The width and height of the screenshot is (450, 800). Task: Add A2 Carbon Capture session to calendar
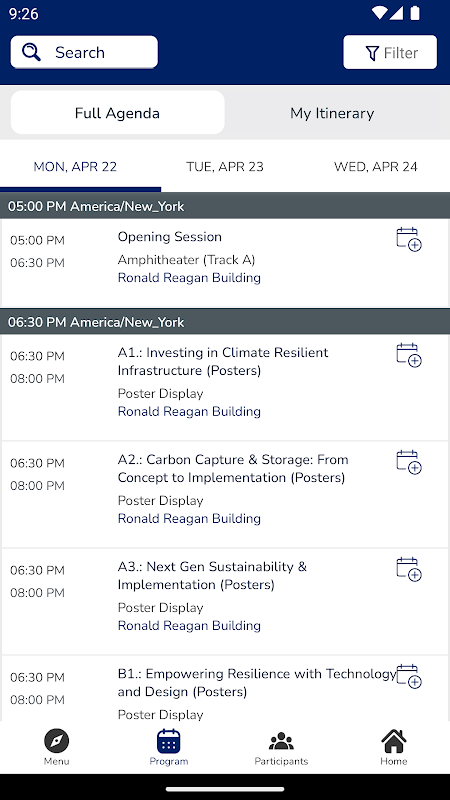coord(409,462)
